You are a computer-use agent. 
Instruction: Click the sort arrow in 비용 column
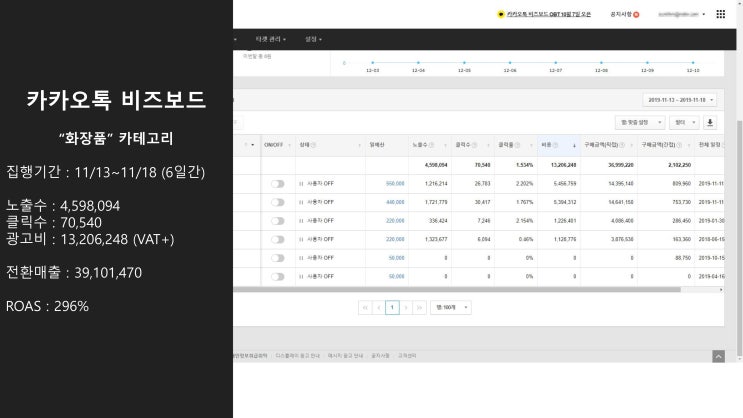point(574,145)
